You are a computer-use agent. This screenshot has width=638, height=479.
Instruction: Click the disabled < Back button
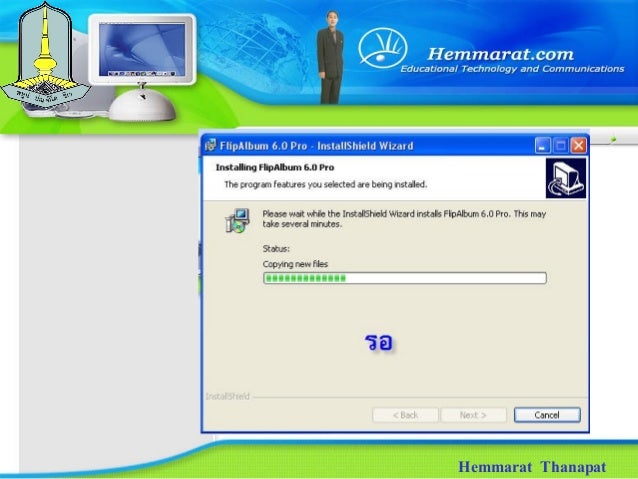(x=405, y=415)
